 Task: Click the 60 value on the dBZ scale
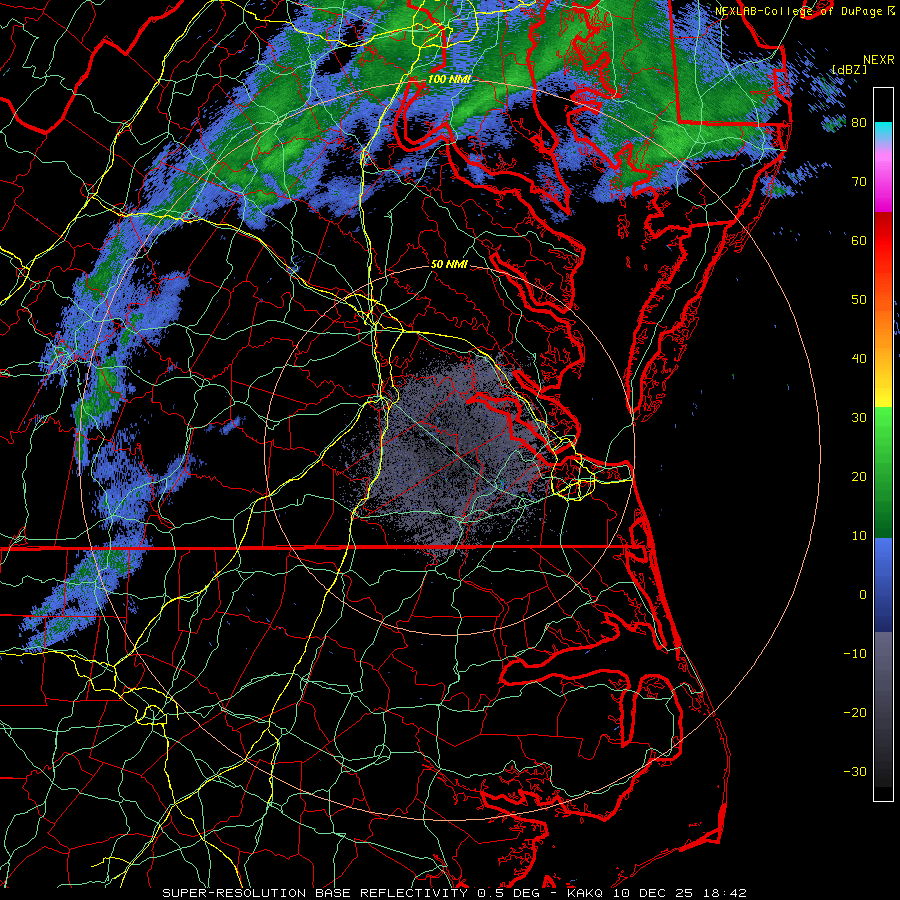pos(859,240)
